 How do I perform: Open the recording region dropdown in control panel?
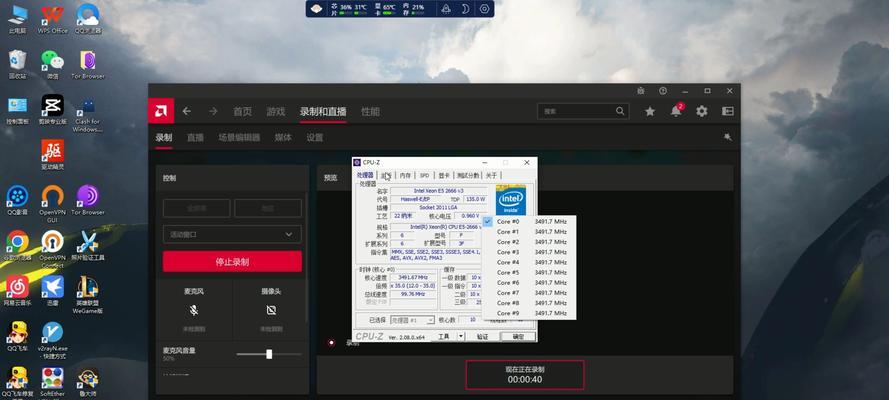click(232, 235)
